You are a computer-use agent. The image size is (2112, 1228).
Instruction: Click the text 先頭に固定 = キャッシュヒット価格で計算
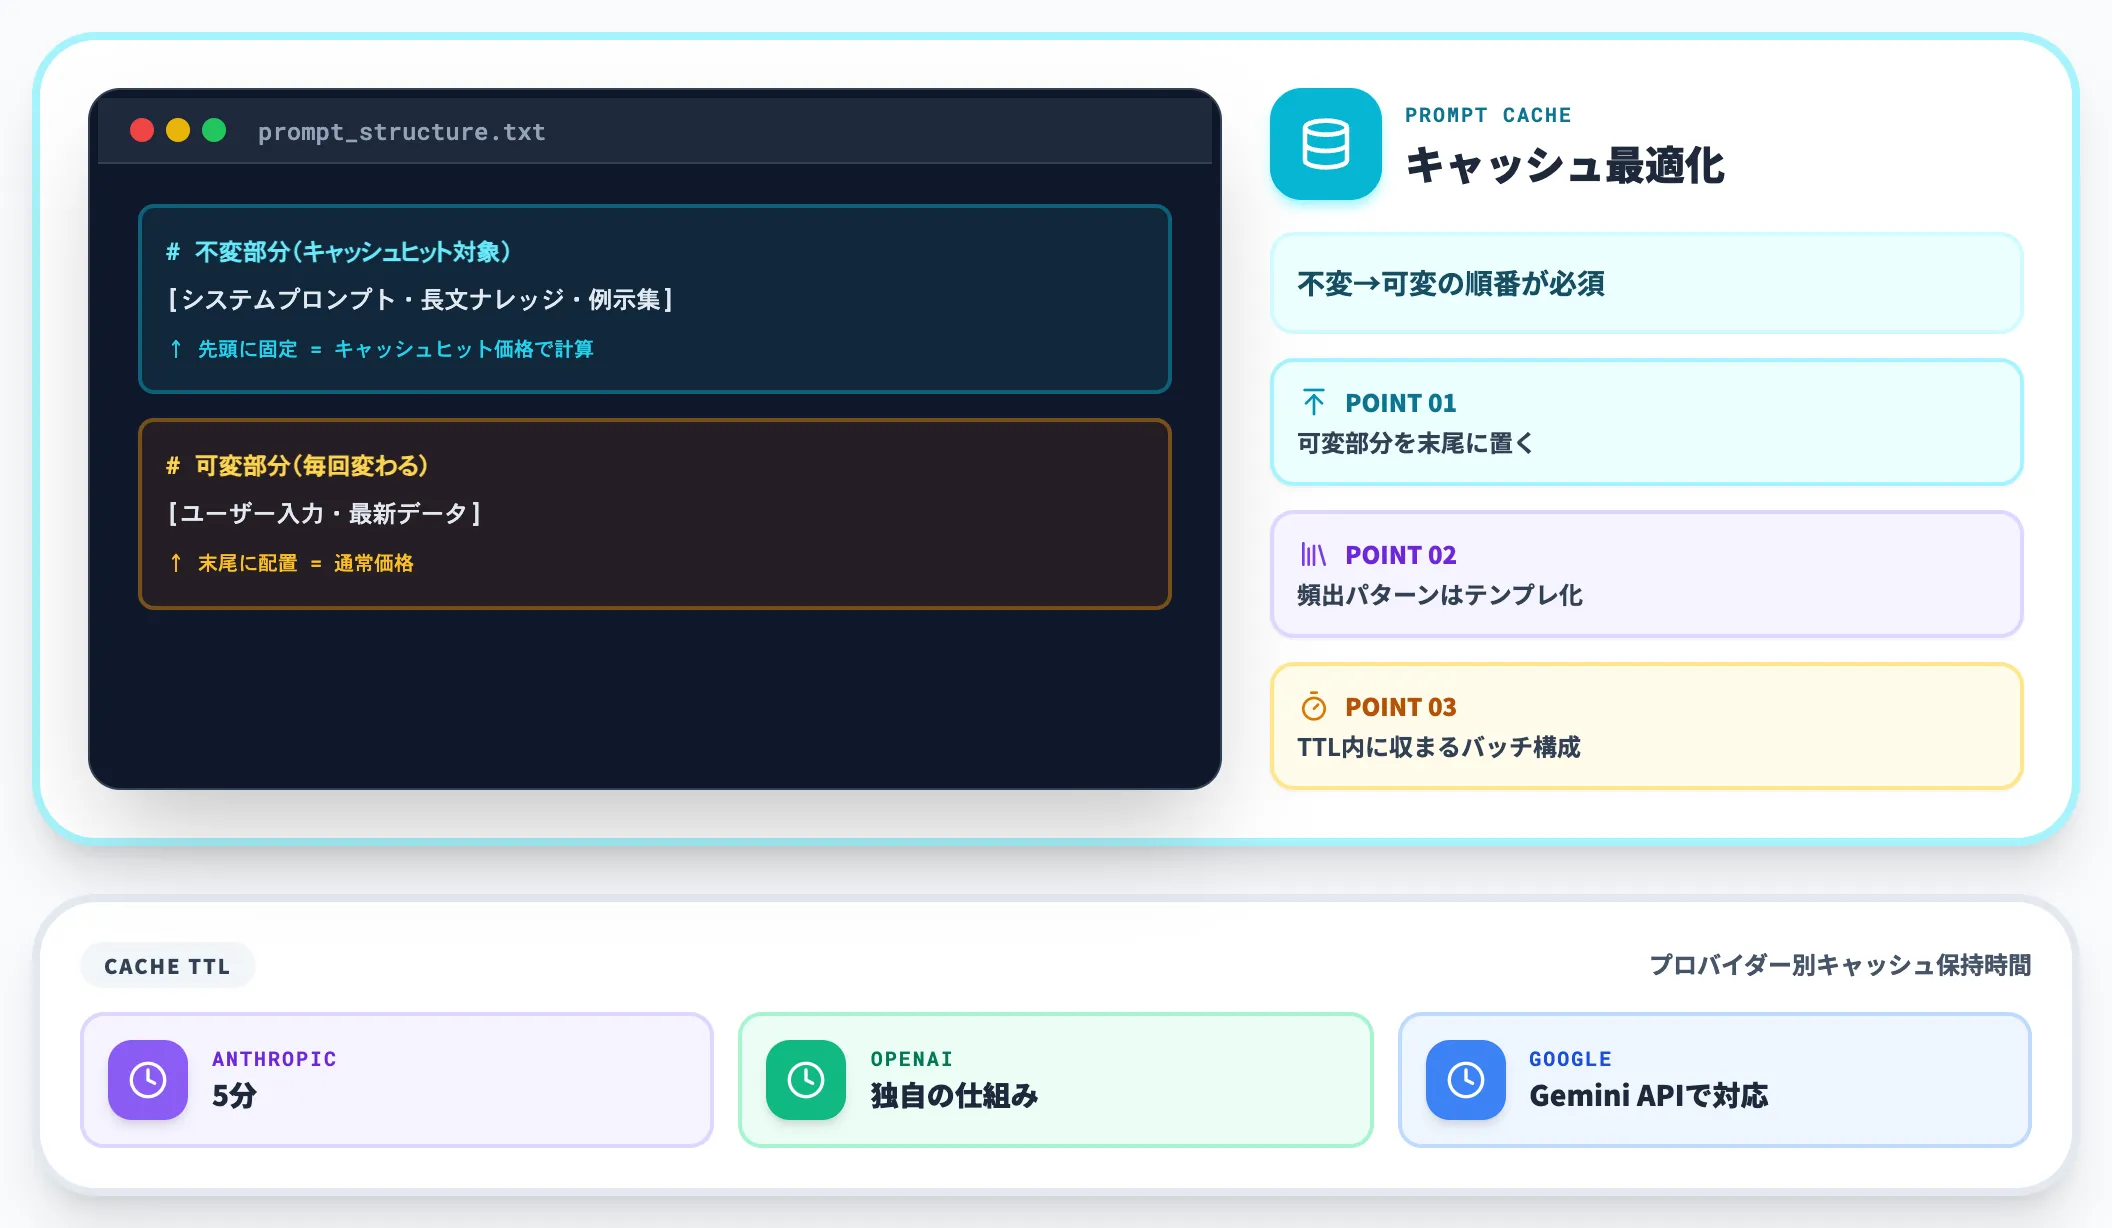395,348
